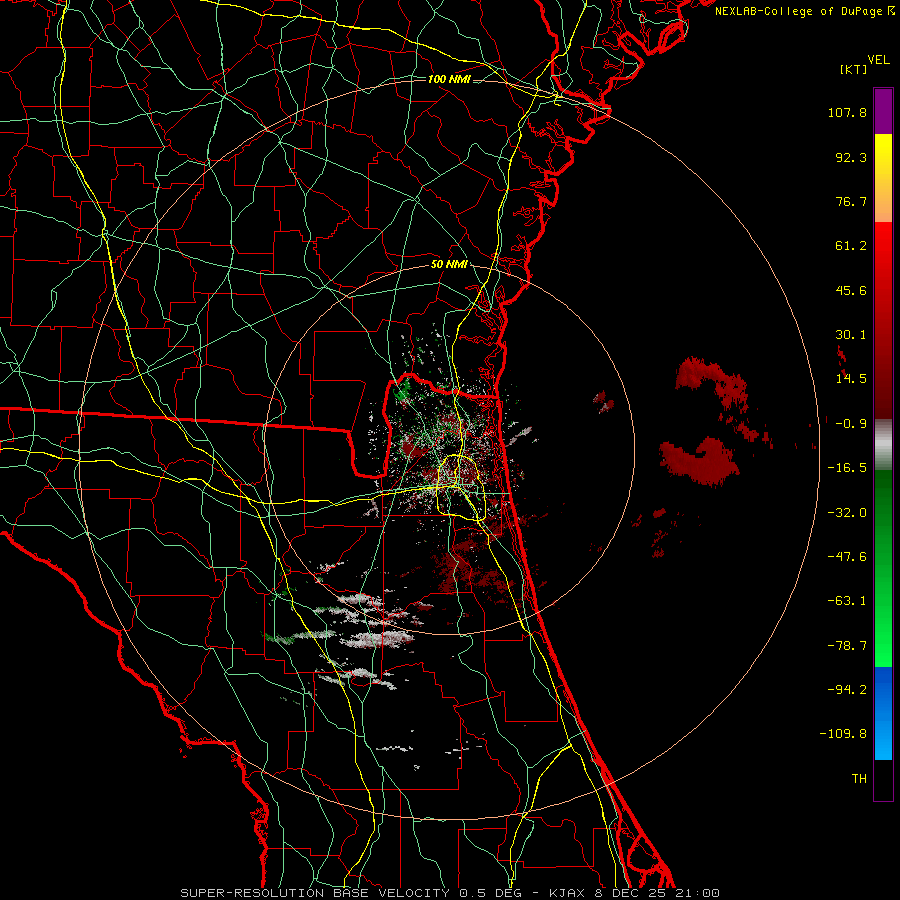900x900 pixels.
Task: Click the -63.1 velocity legend value
Action: (847, 601)
